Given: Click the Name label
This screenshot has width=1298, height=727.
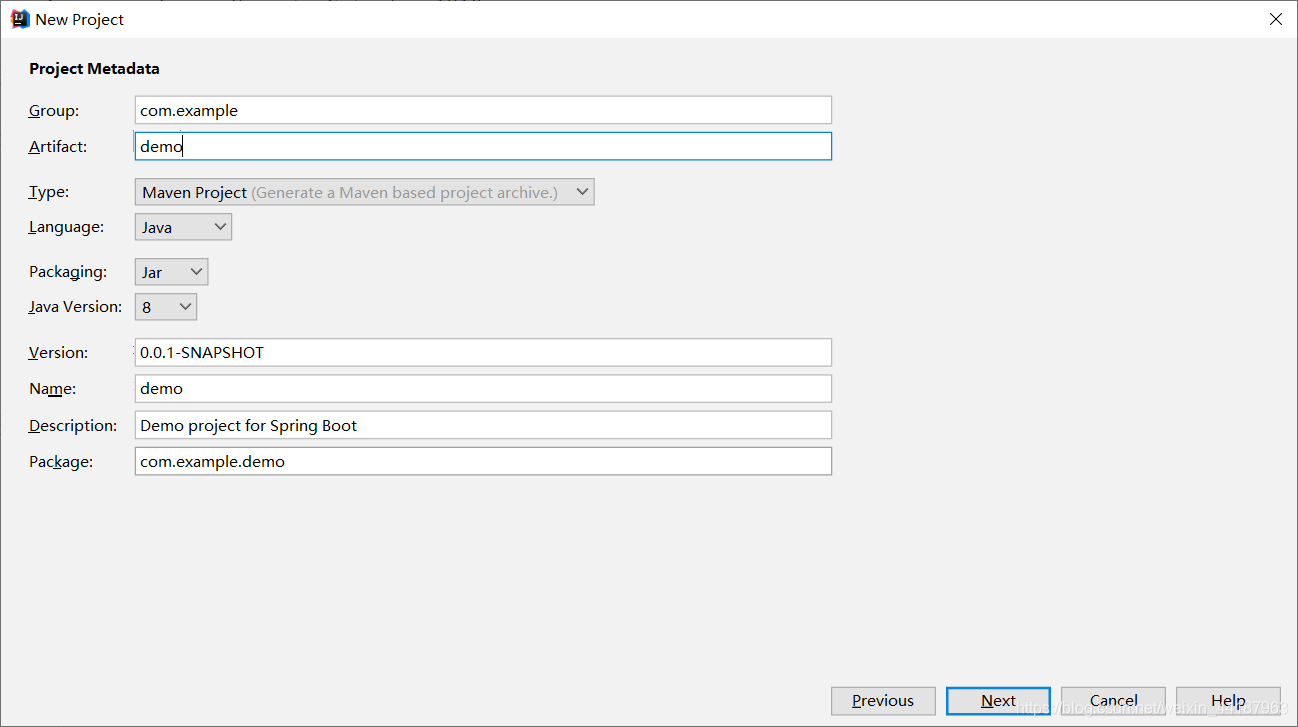Looking at the screenshot, I should click(52, 388).
